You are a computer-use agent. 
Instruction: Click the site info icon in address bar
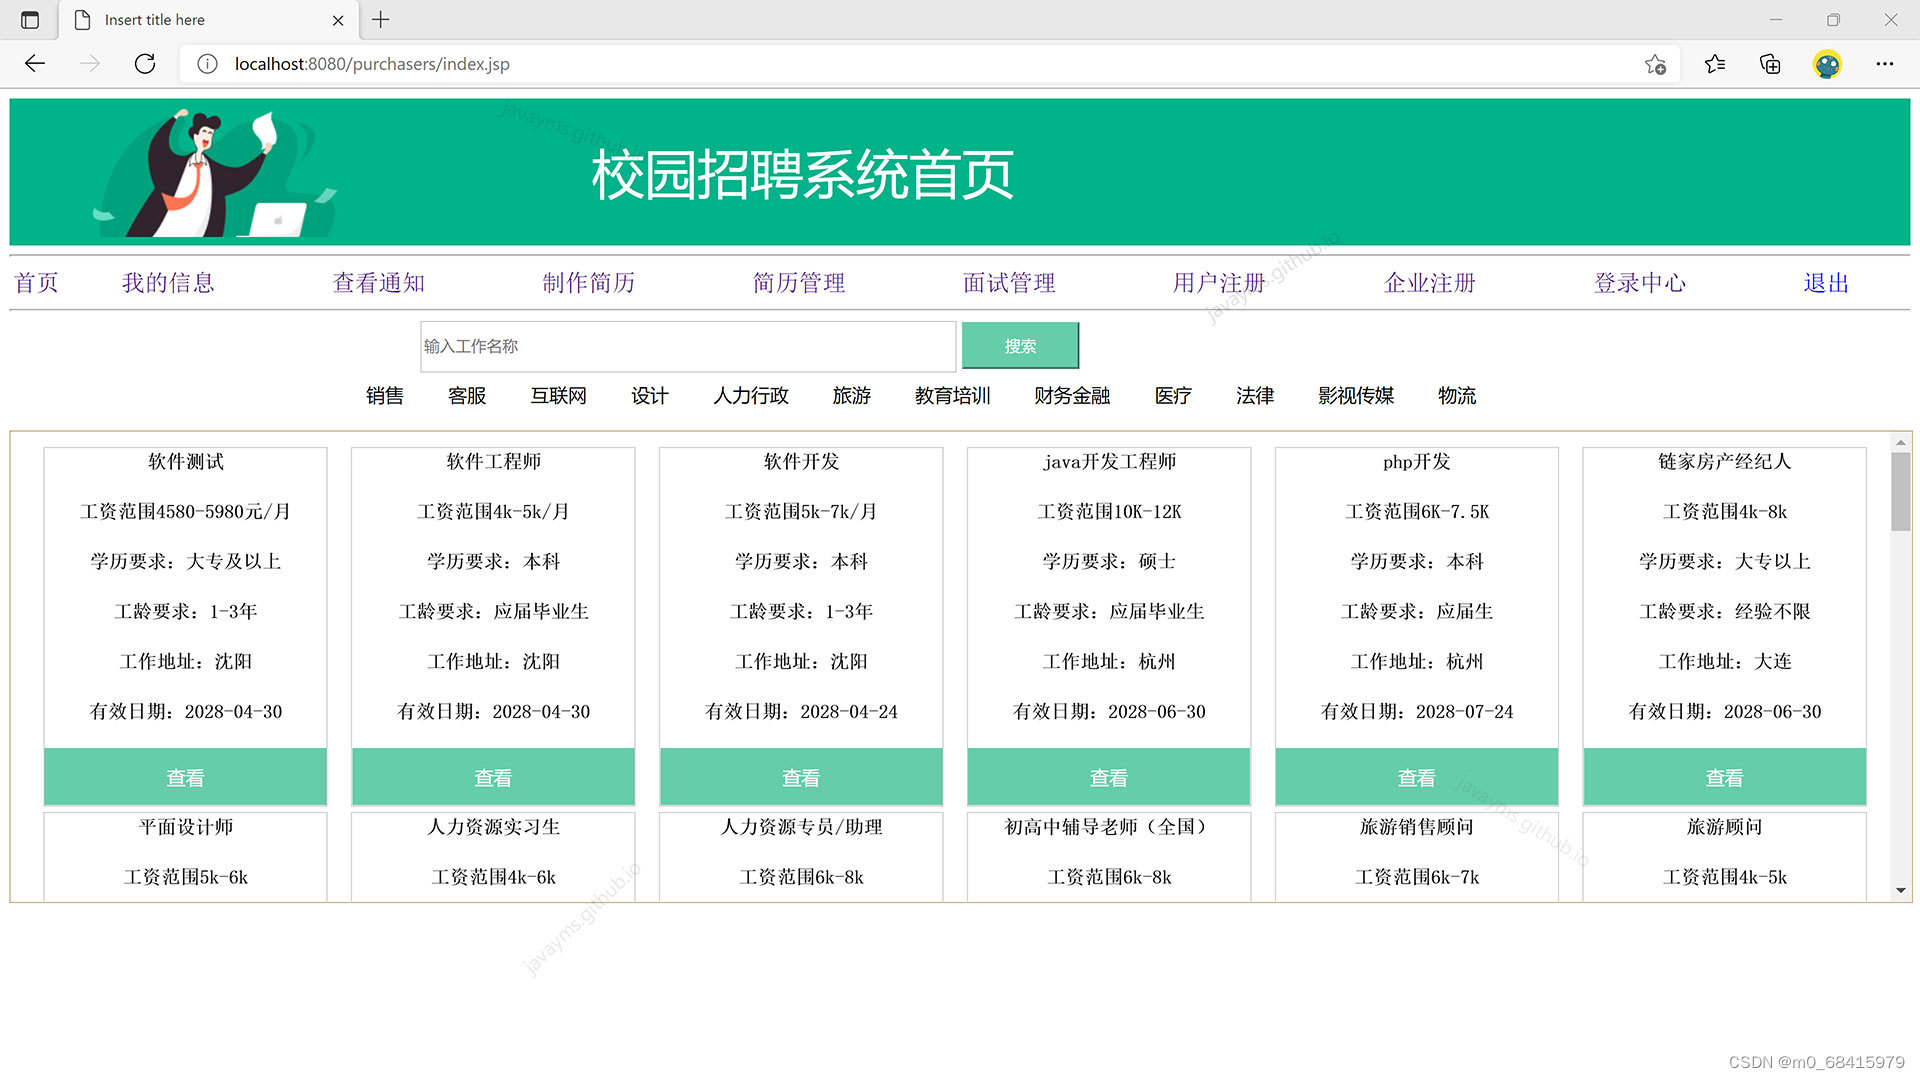click(x=207, y=63)
